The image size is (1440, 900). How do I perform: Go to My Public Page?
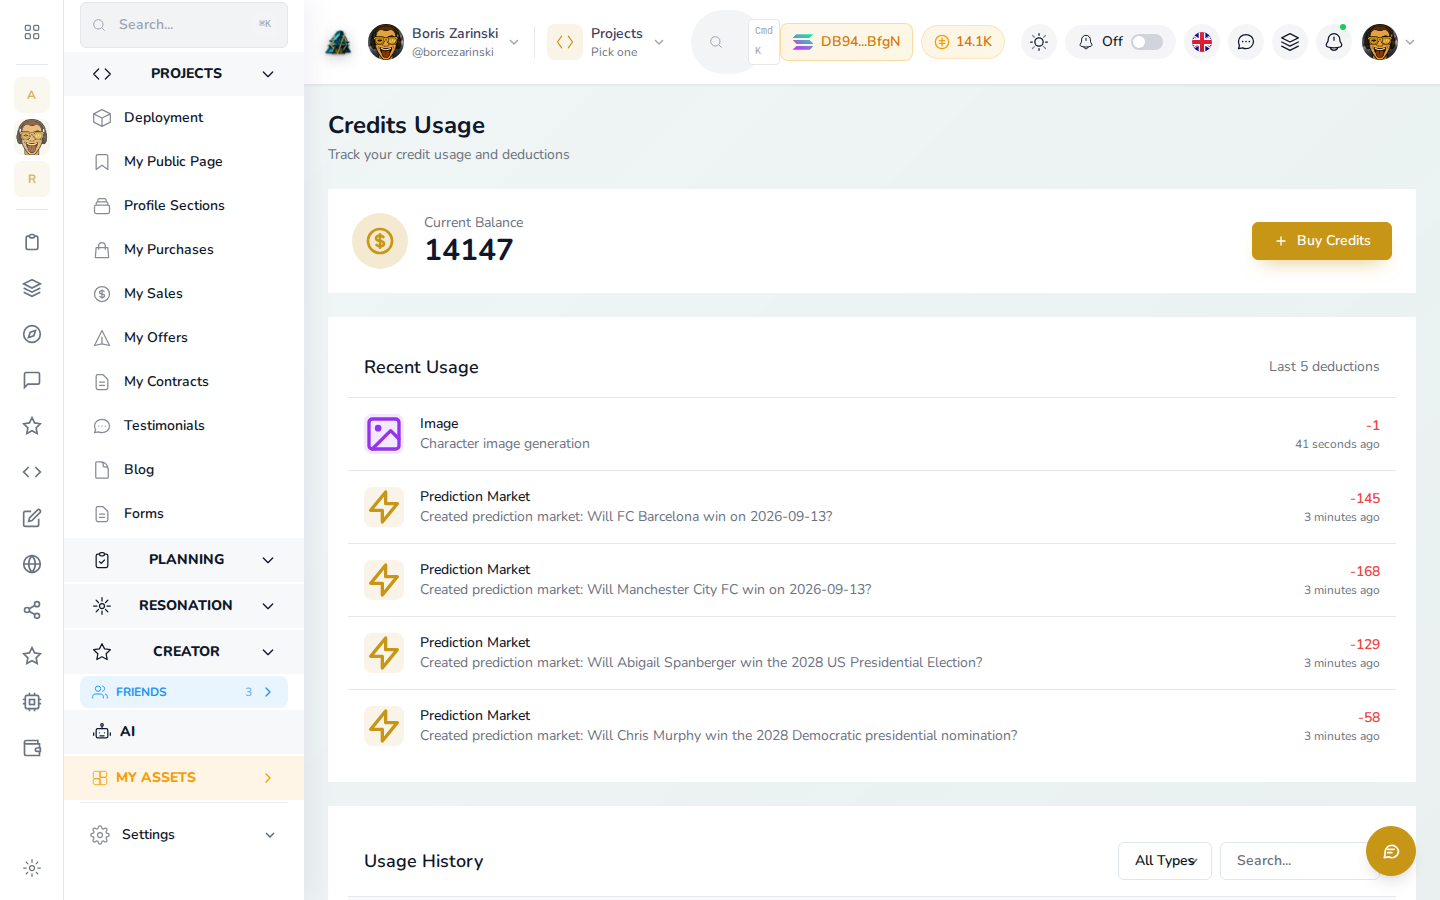tap(184, 162)
